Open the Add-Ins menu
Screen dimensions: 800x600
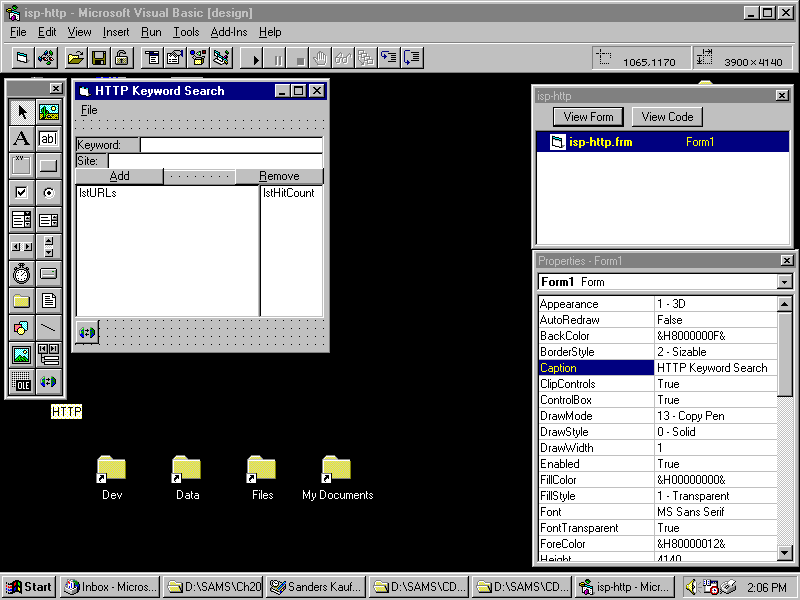(x=228, y=32)
